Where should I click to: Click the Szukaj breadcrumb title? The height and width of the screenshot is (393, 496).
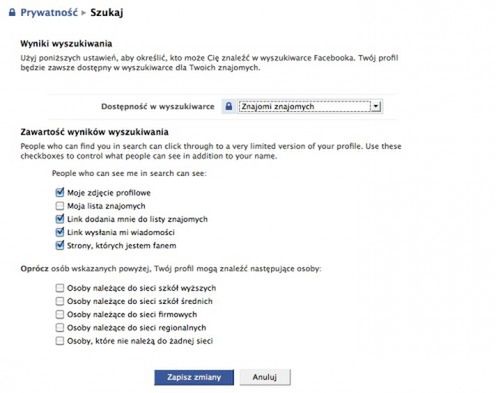[107, 13]
